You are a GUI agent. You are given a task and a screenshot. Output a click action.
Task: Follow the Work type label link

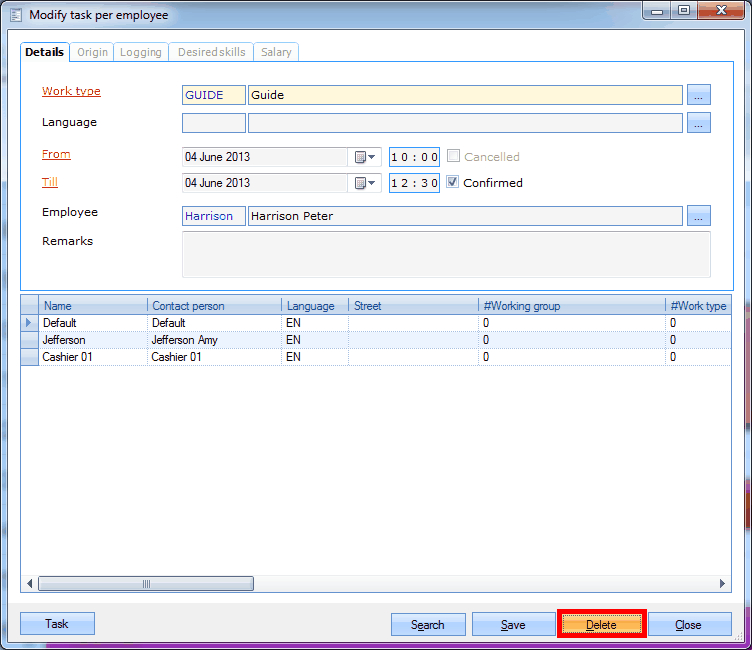point(71,91)
